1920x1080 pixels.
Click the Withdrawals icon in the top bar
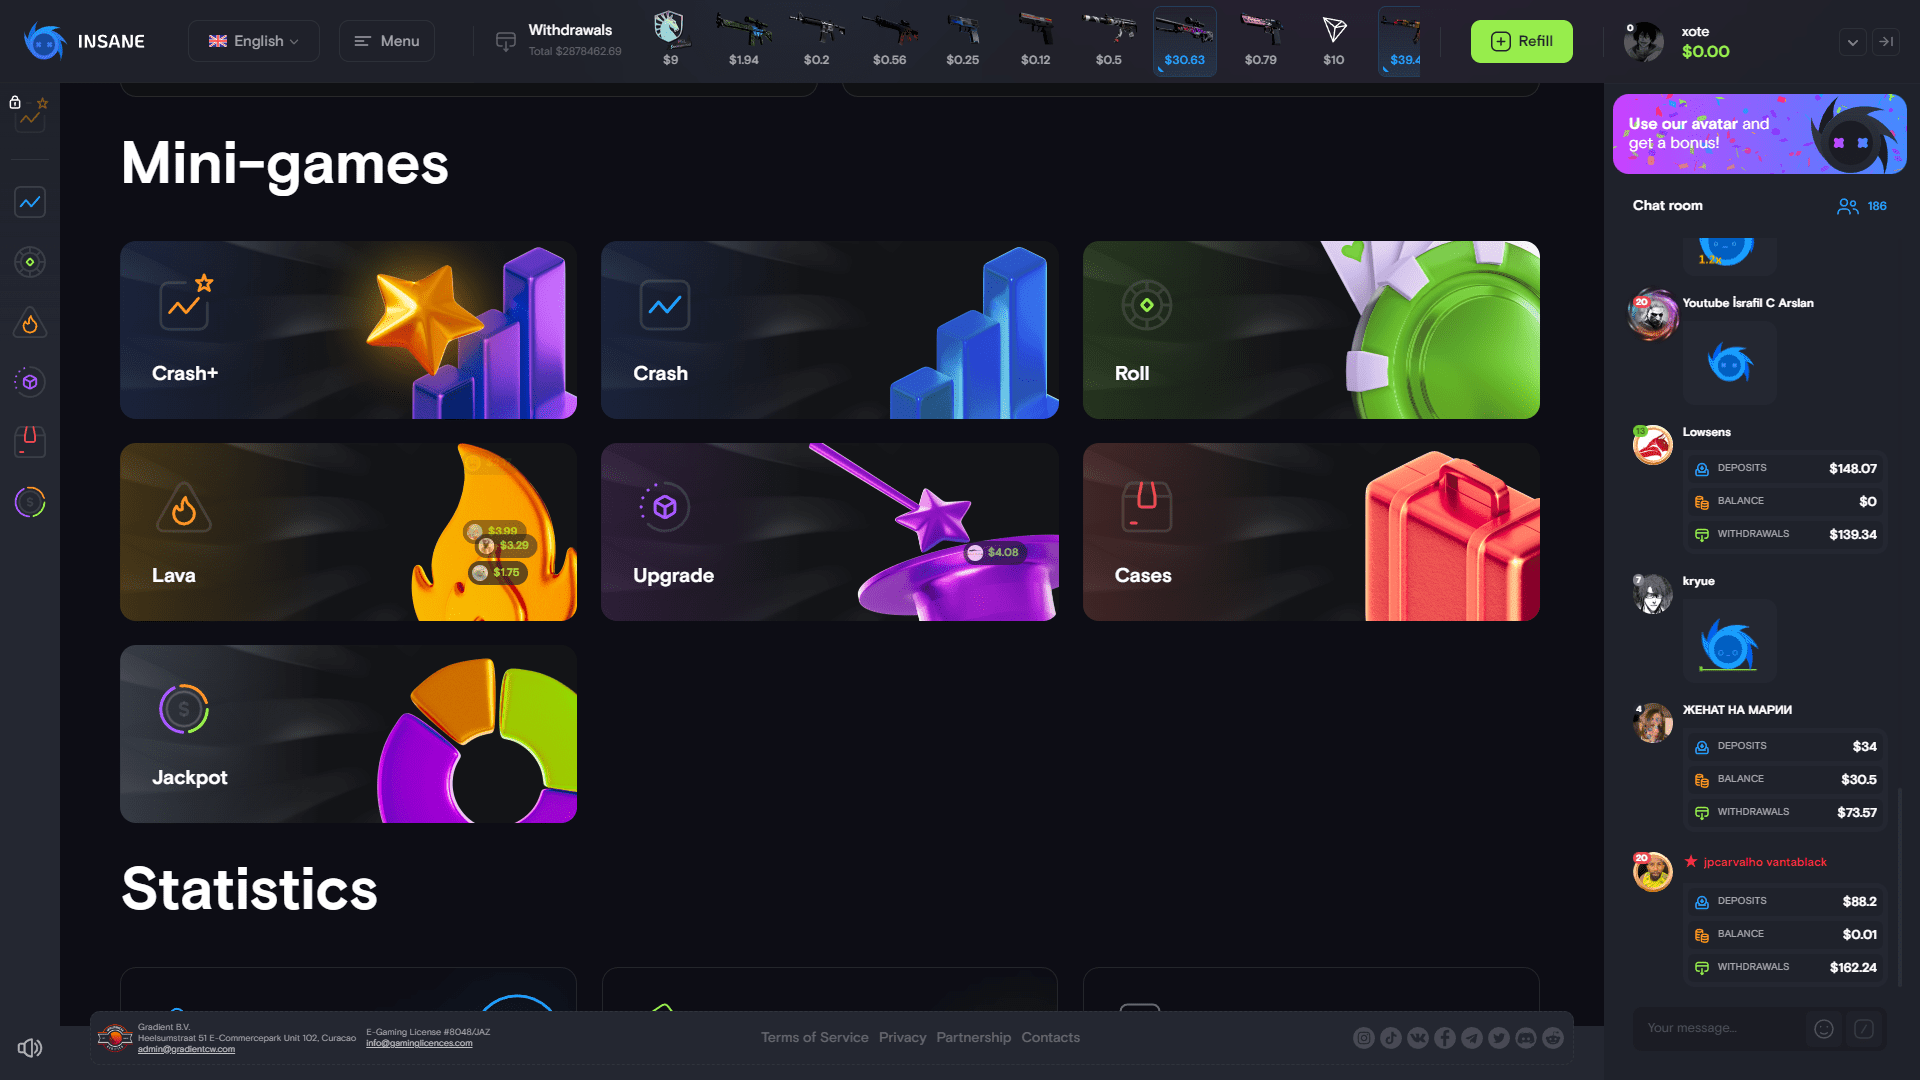pyautogui.click(x=504, y=41)
